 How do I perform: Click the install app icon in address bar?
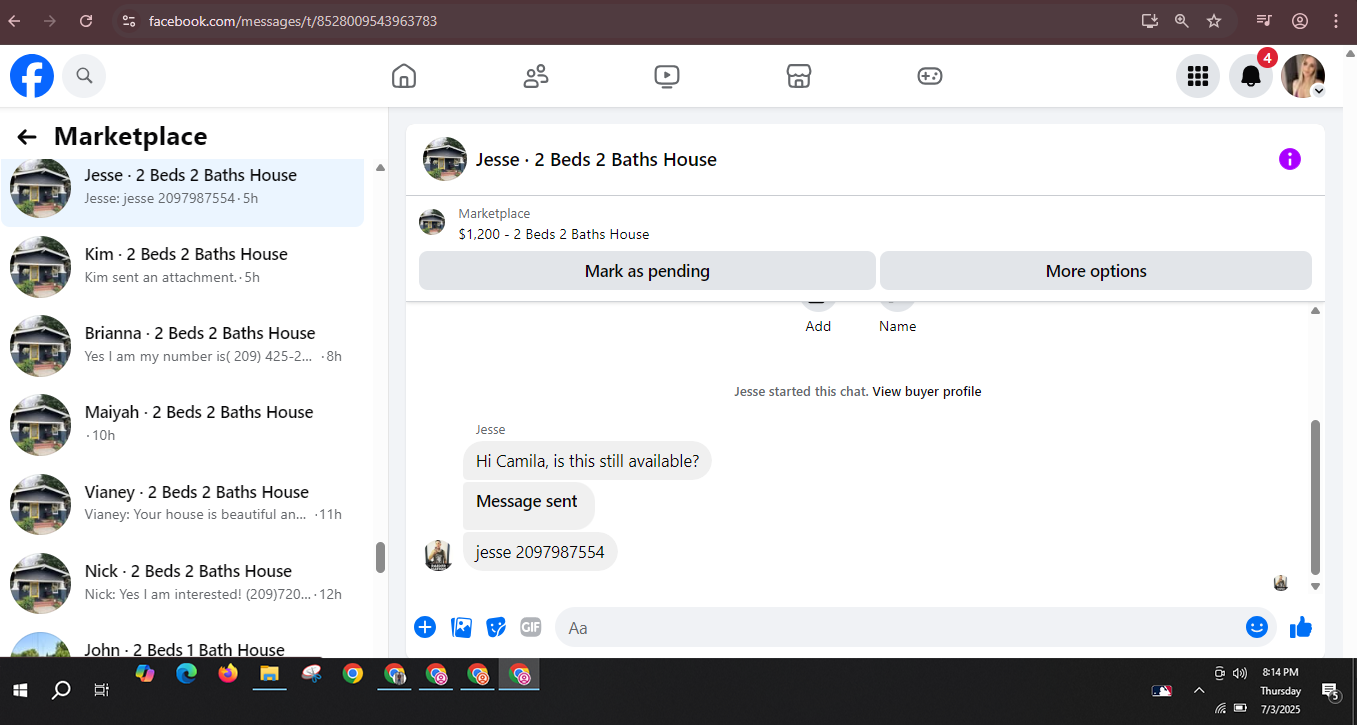1149,21
